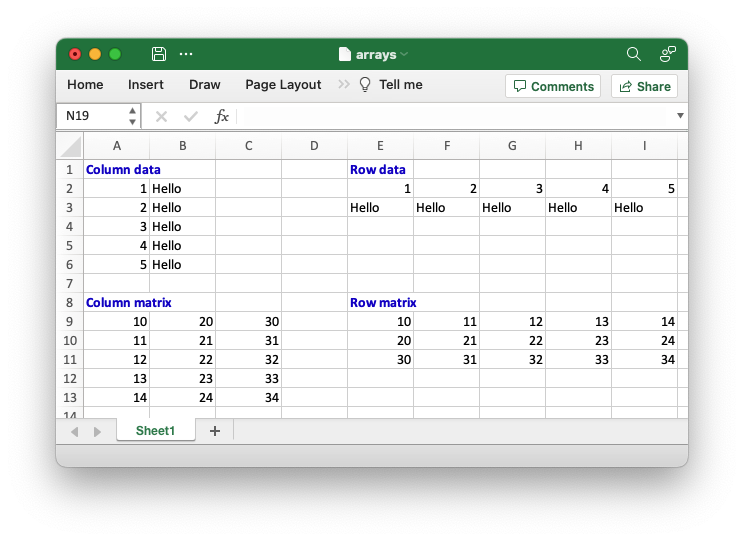The height and width of the screenshot is (541, 744).
Task: Select column D header
Action: 315,146
